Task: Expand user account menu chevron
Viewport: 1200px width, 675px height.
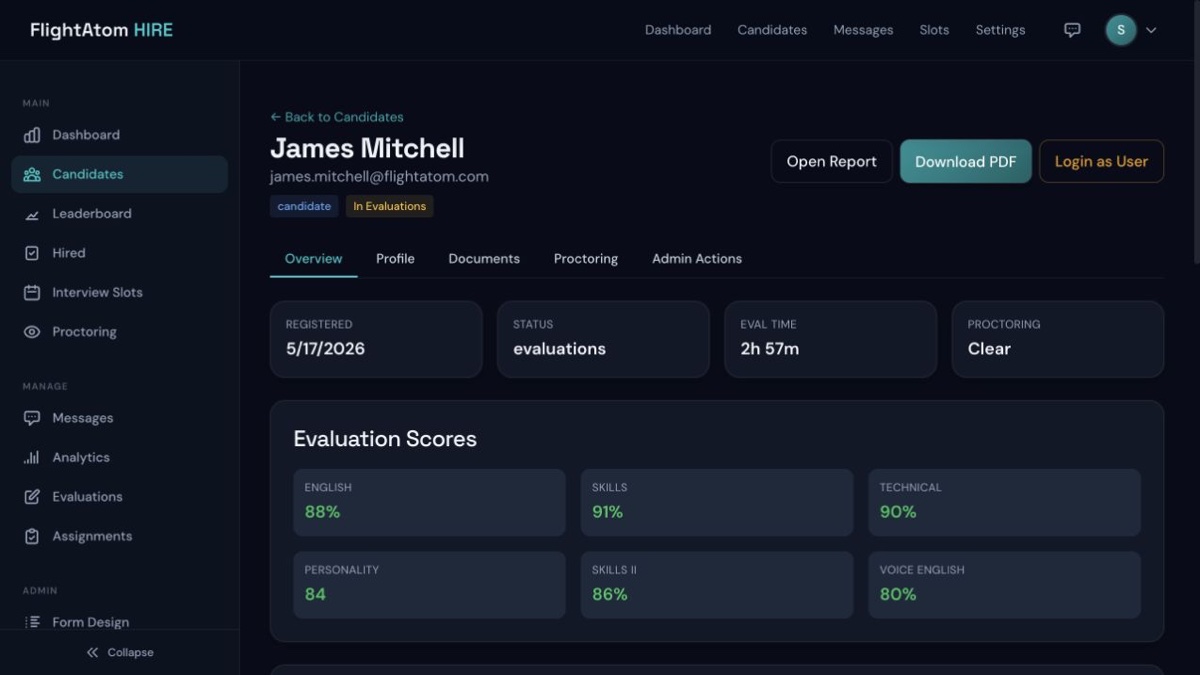Action: [x=1151, y=30]
